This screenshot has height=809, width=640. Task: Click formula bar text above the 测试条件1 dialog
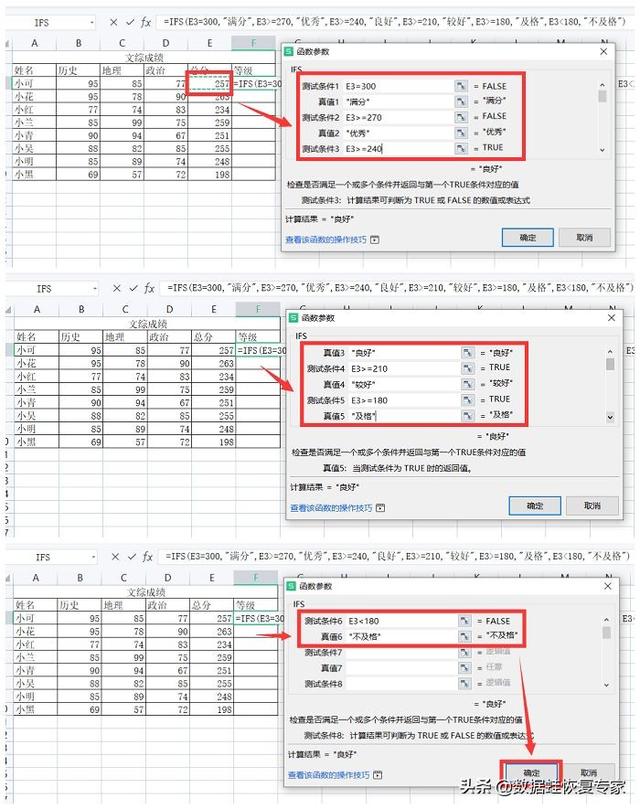click(x=394, y=22)
